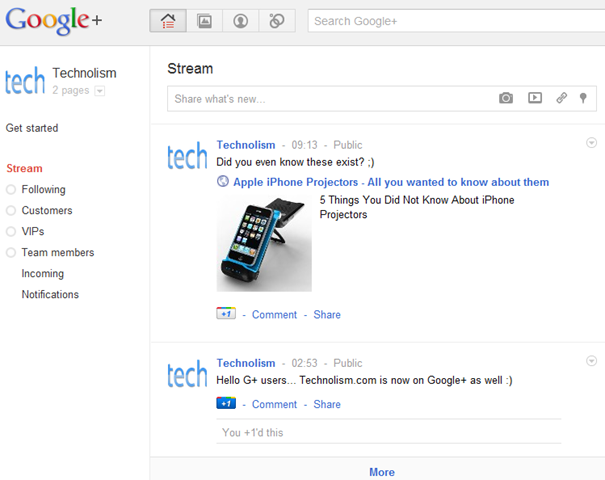Select the Customers circle filter
Viewport: 605px width, 480px height.
[x=46, y=211]
